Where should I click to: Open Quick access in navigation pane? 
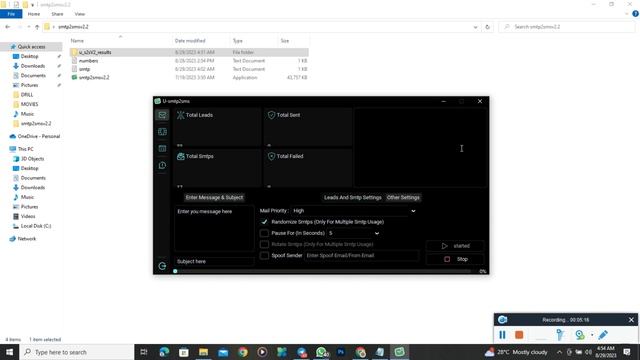(31, 47)
